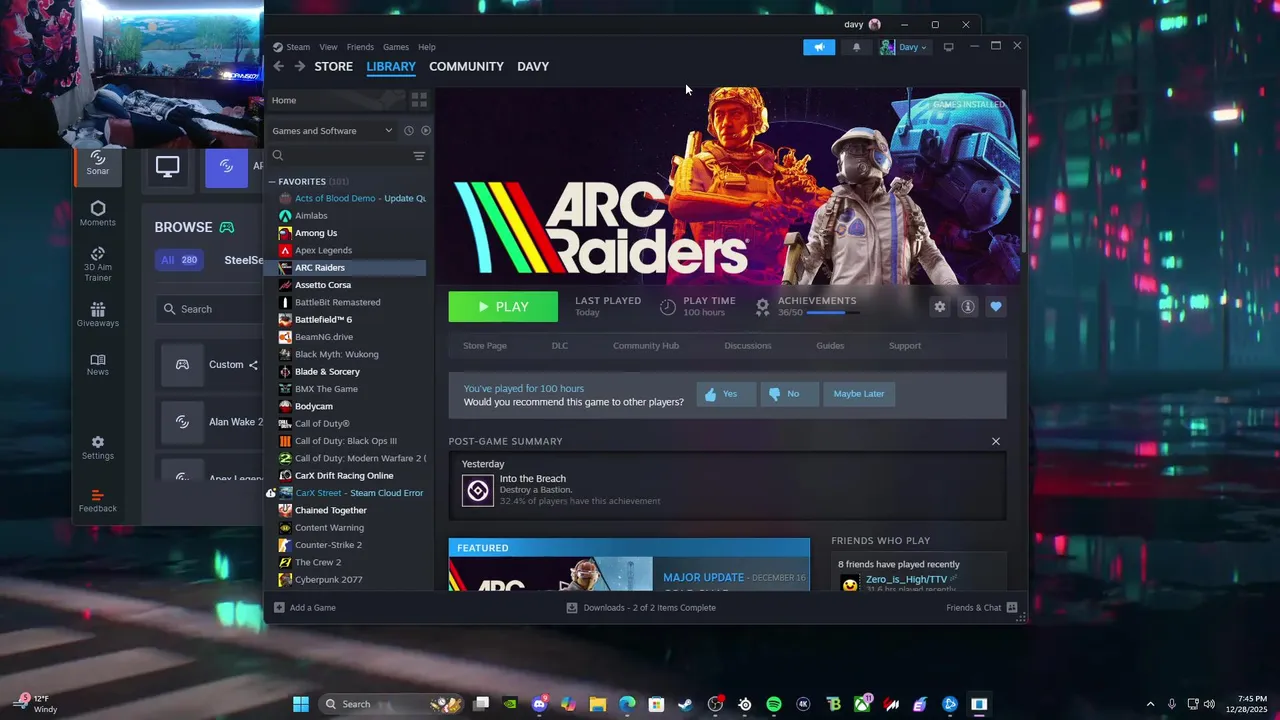This screenshot has height=720, width=1280.
Task: Open Steam announcements megaphone button
Action: 819,47
